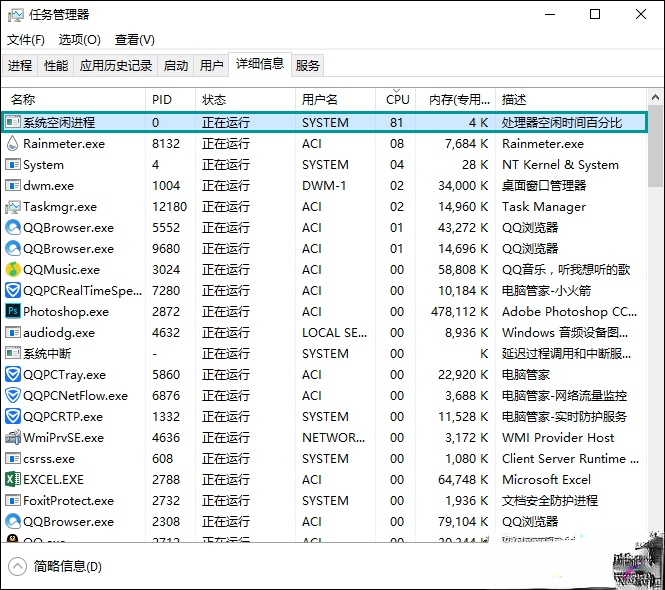Click user name LOCAL SE...

(x=335, y=333)
